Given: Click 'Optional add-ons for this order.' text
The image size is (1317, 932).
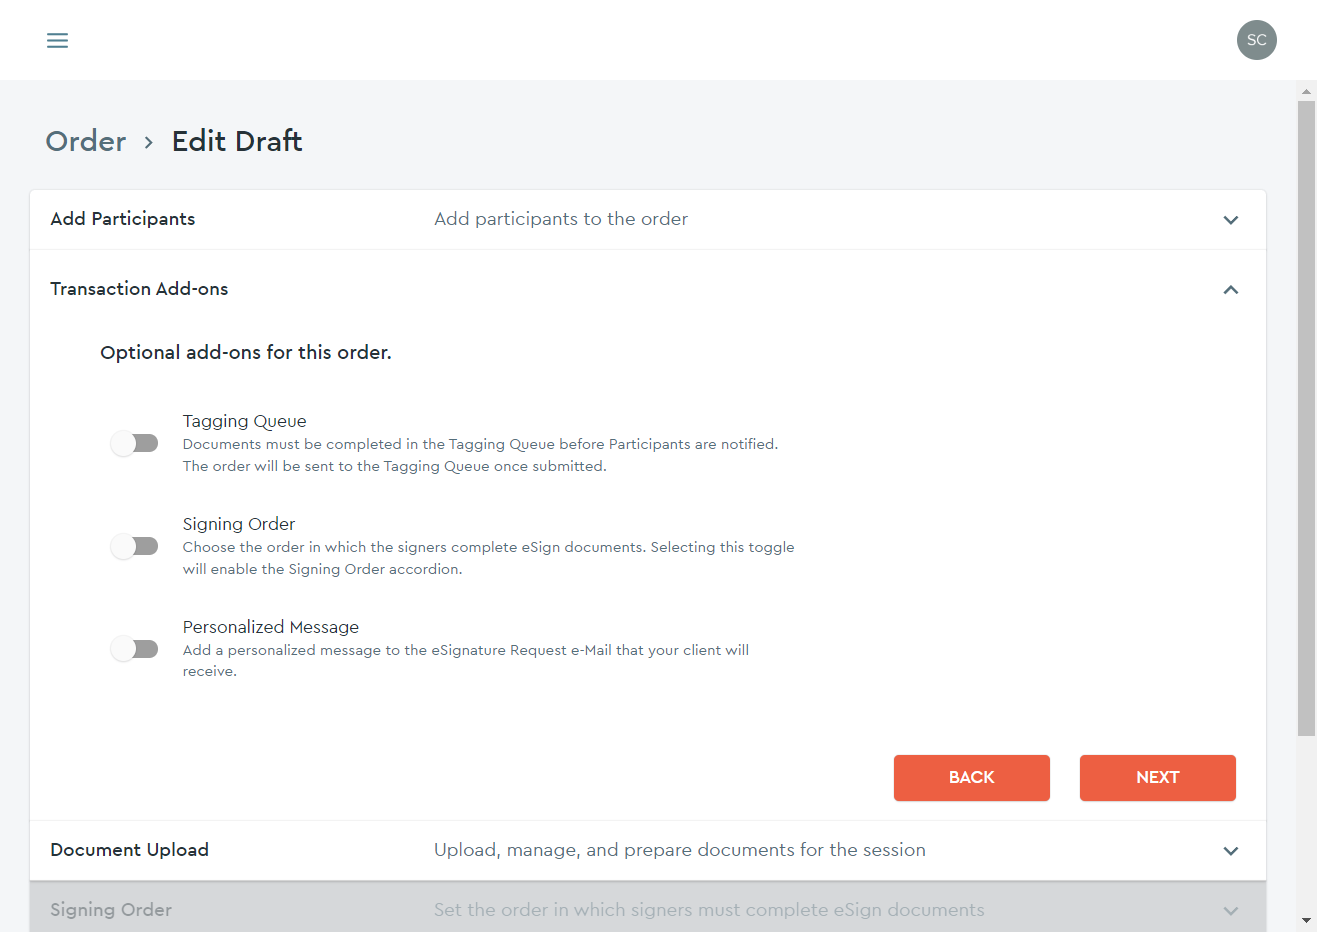Looking at the screenshot, I should [x=246, y=353].
